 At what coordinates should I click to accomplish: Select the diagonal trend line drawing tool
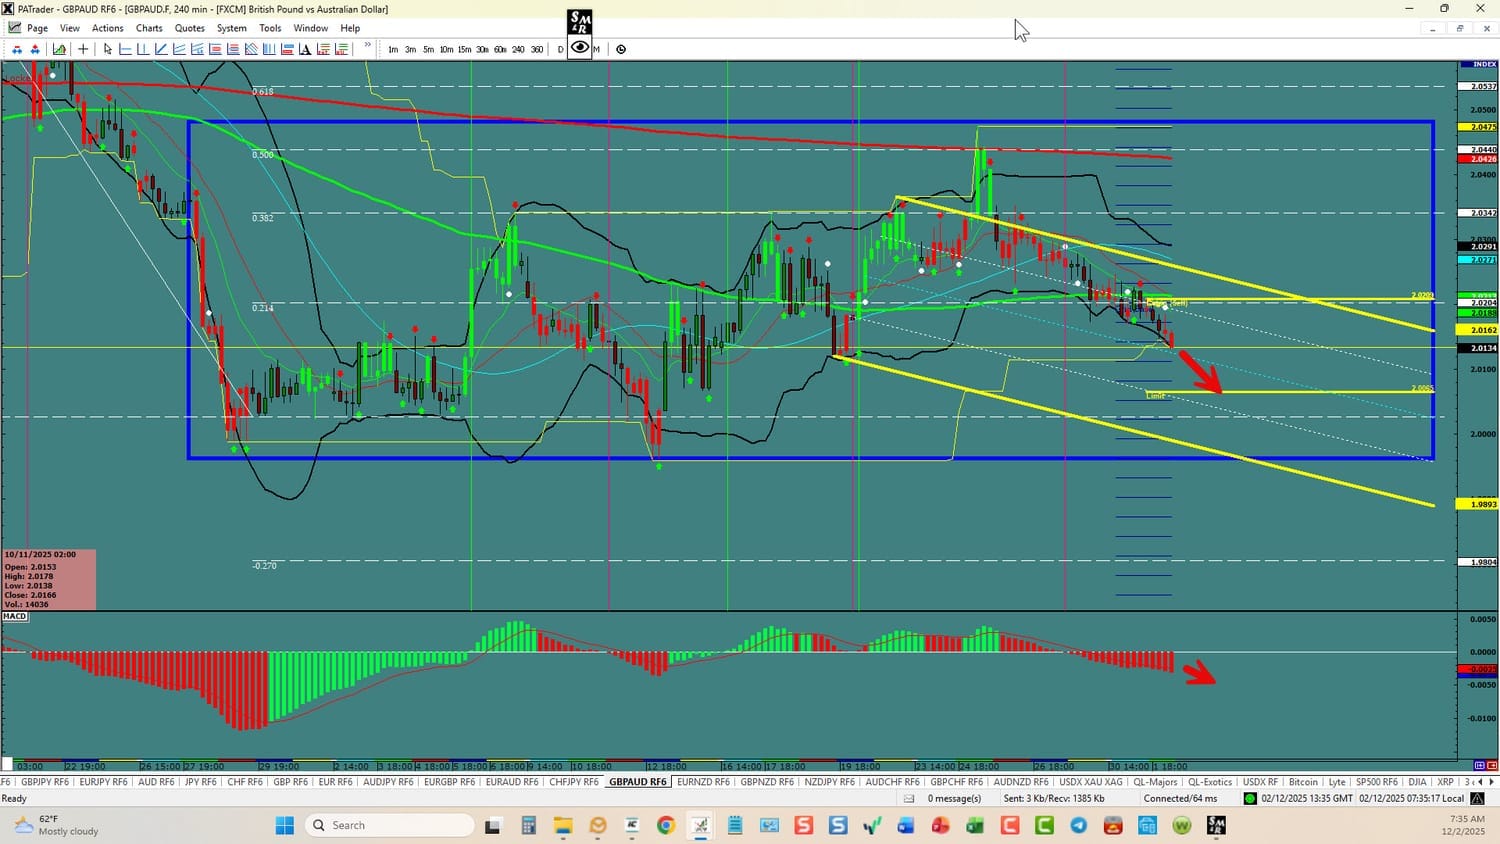pyautogui.click(x=161, y=49)
